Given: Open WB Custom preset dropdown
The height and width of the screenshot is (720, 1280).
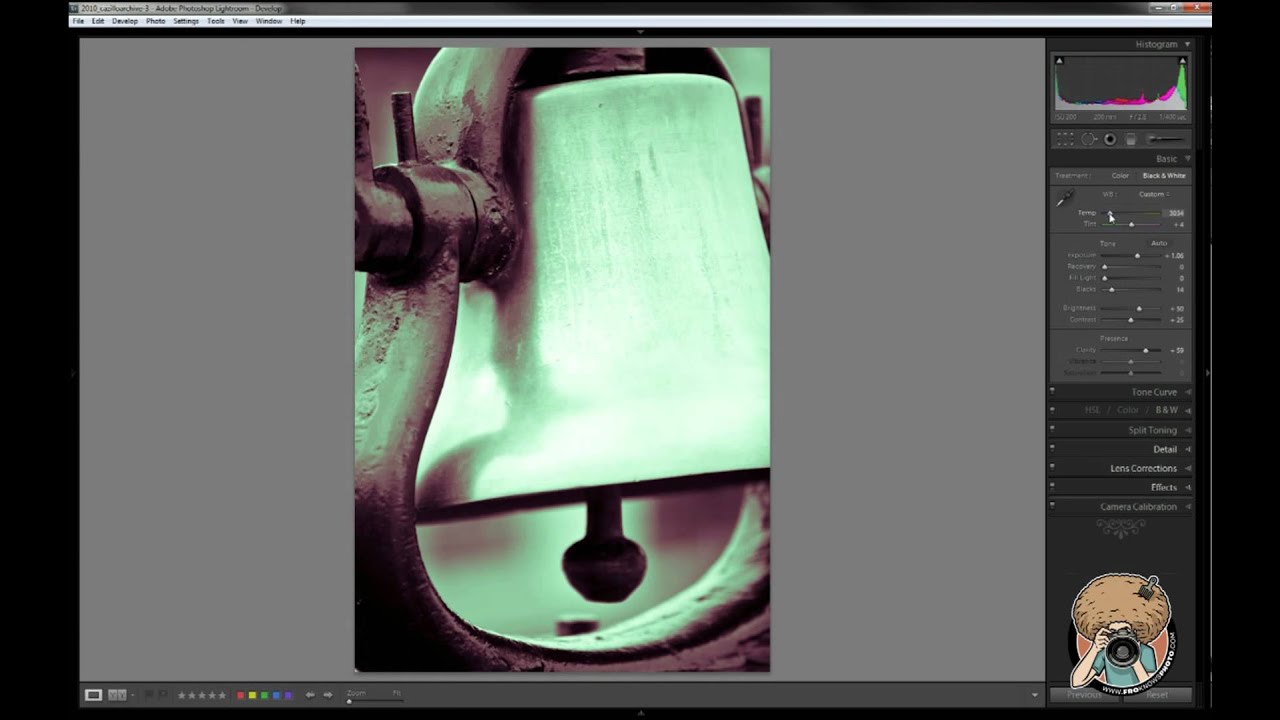Looking at the screenshot, I should point(1154,194).
